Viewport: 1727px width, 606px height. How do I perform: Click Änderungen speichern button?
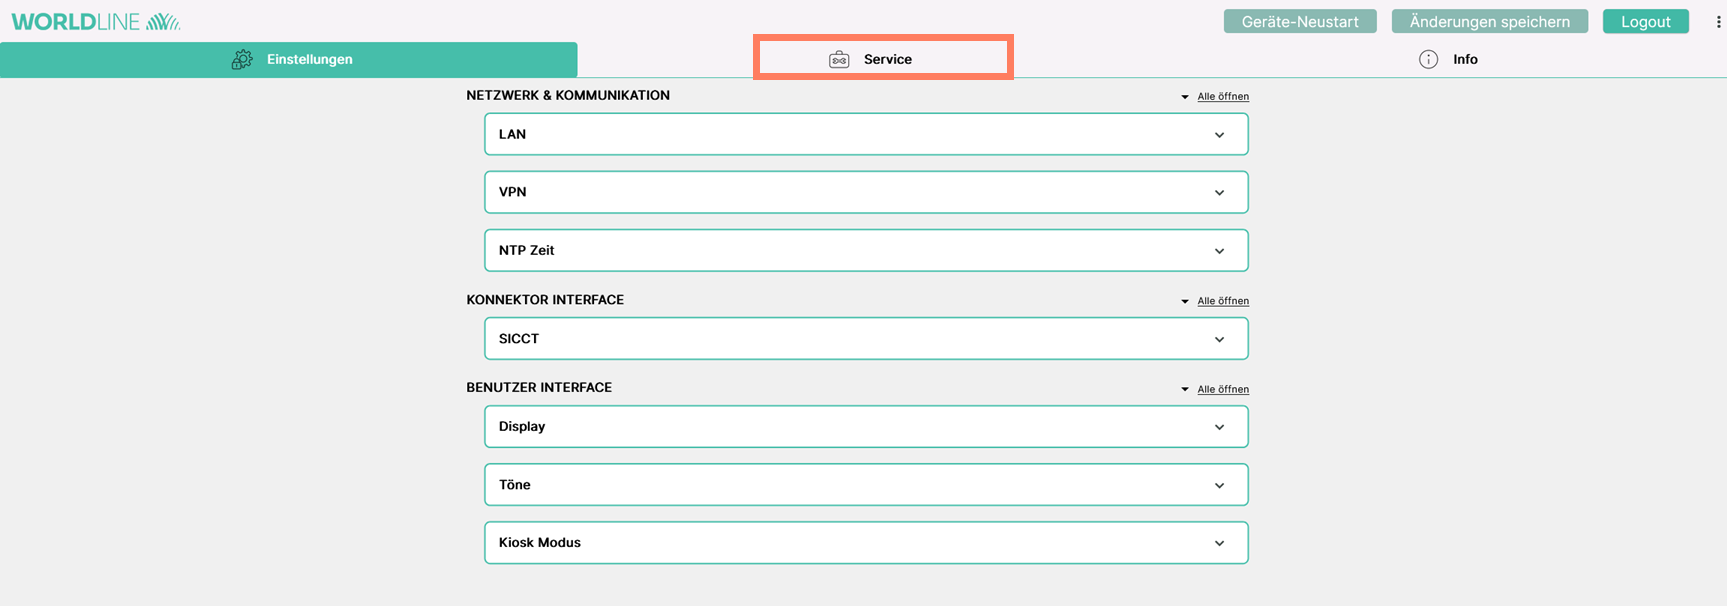(x=1490, y=22)
